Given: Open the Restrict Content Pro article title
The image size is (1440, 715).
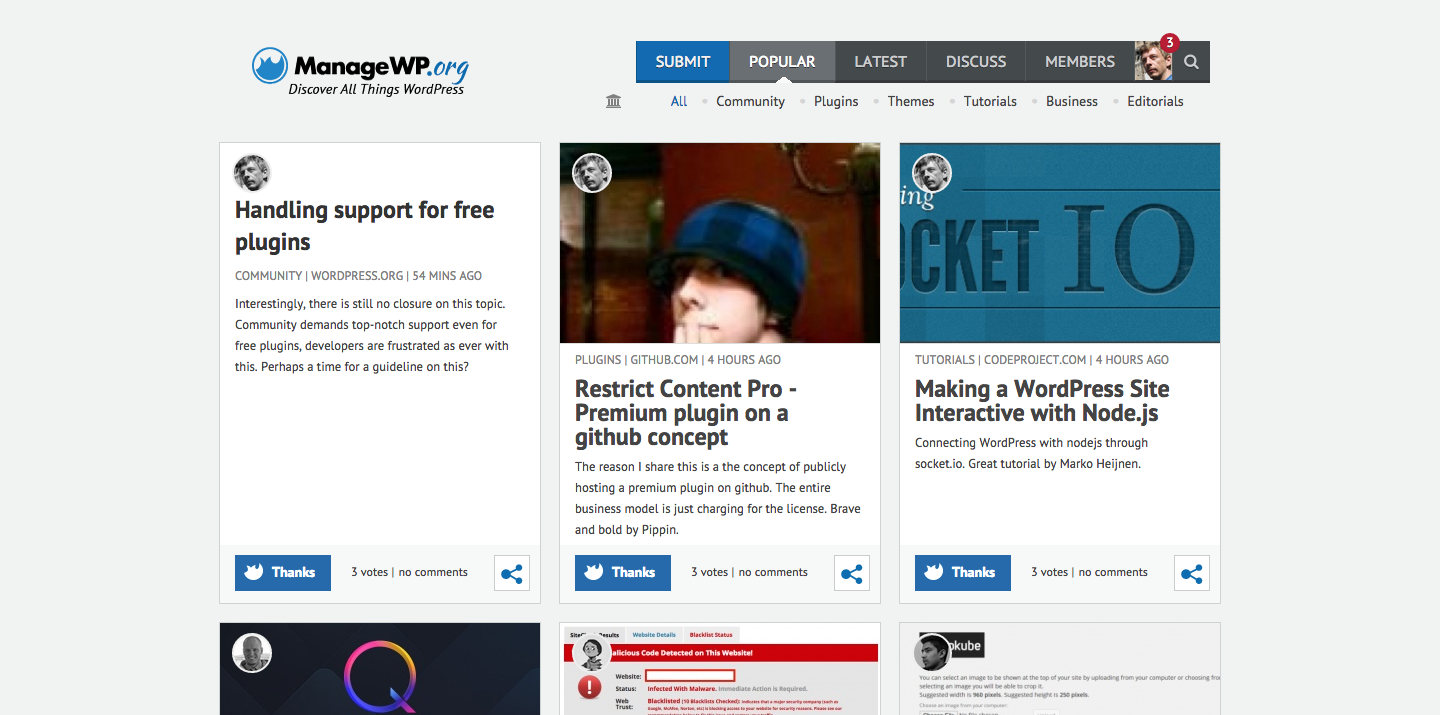Looking at the screenshot, I should click(685, 413).
